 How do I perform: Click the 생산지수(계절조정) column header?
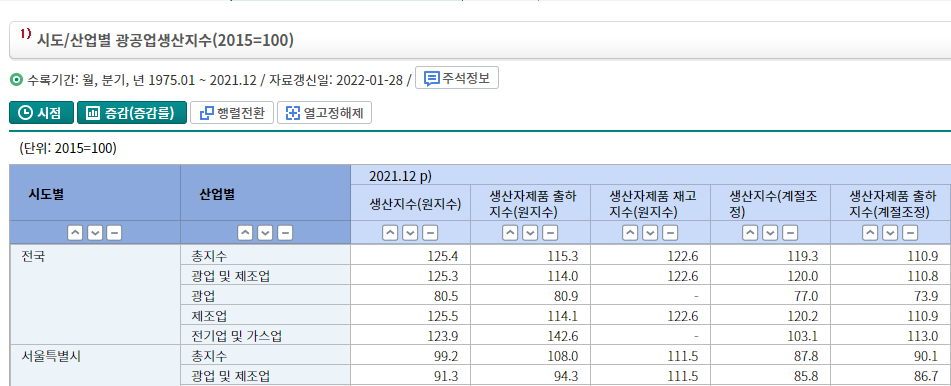coord(771,204)
